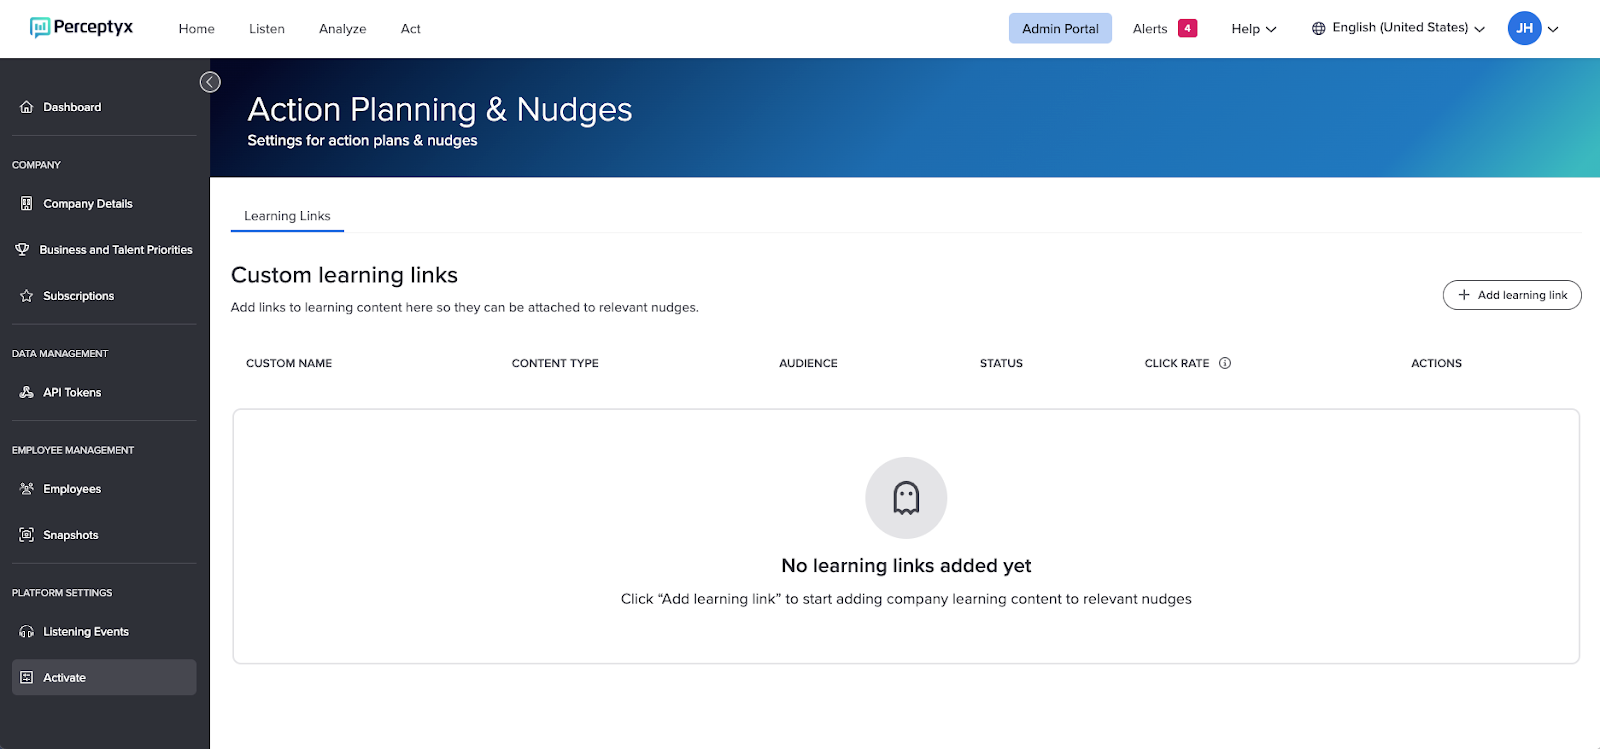Click the PLATFORM SETTINGS section label
The width and height of the screenshot is (1600, 749).
click(x=62, y=593)
